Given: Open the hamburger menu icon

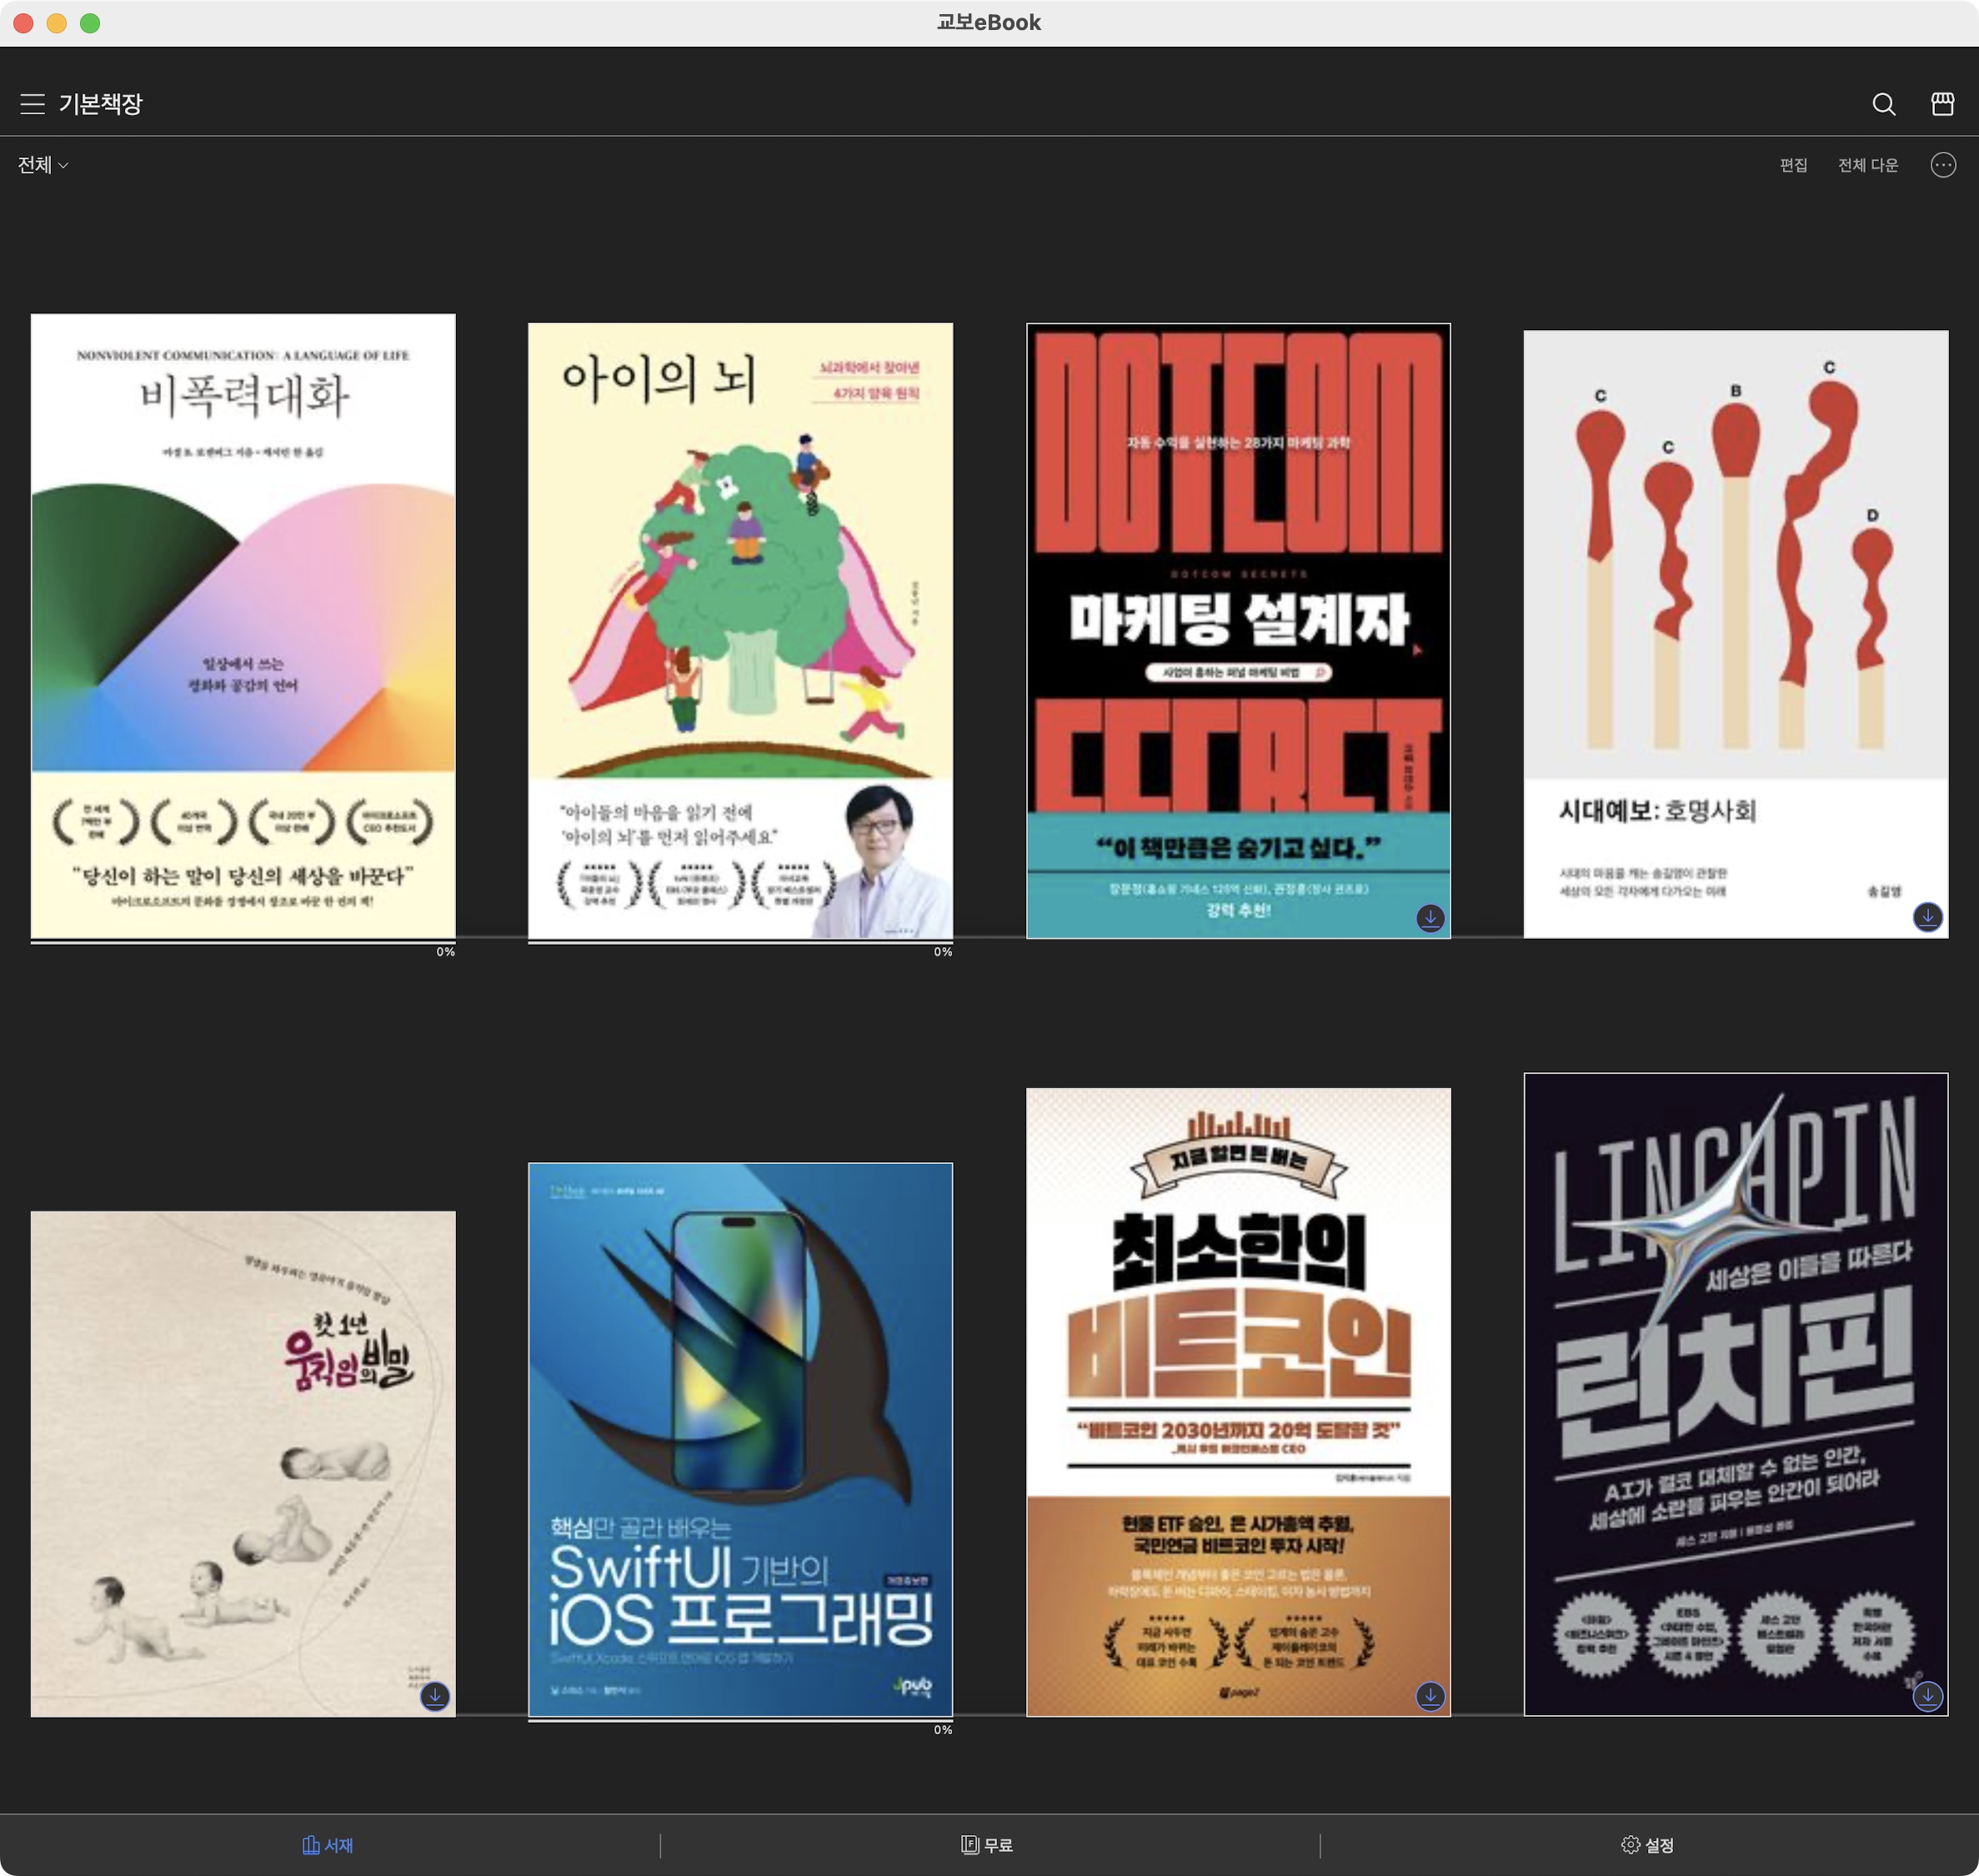Looking at the screenshot, I should (32, 104).
